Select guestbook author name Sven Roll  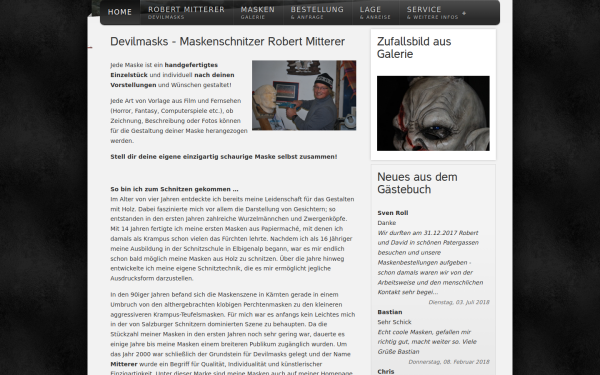click(393, 213)
